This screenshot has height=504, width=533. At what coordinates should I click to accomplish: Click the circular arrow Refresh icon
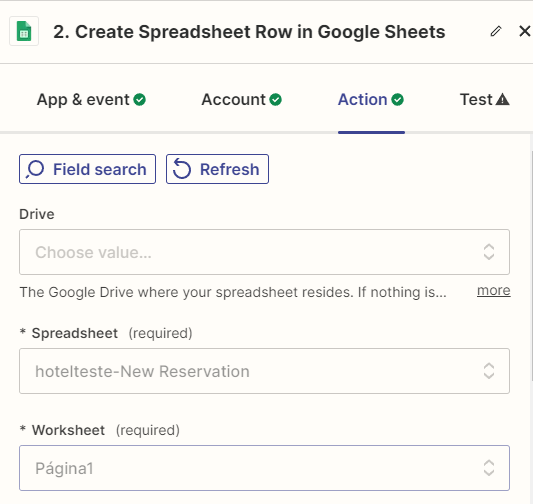182,169
